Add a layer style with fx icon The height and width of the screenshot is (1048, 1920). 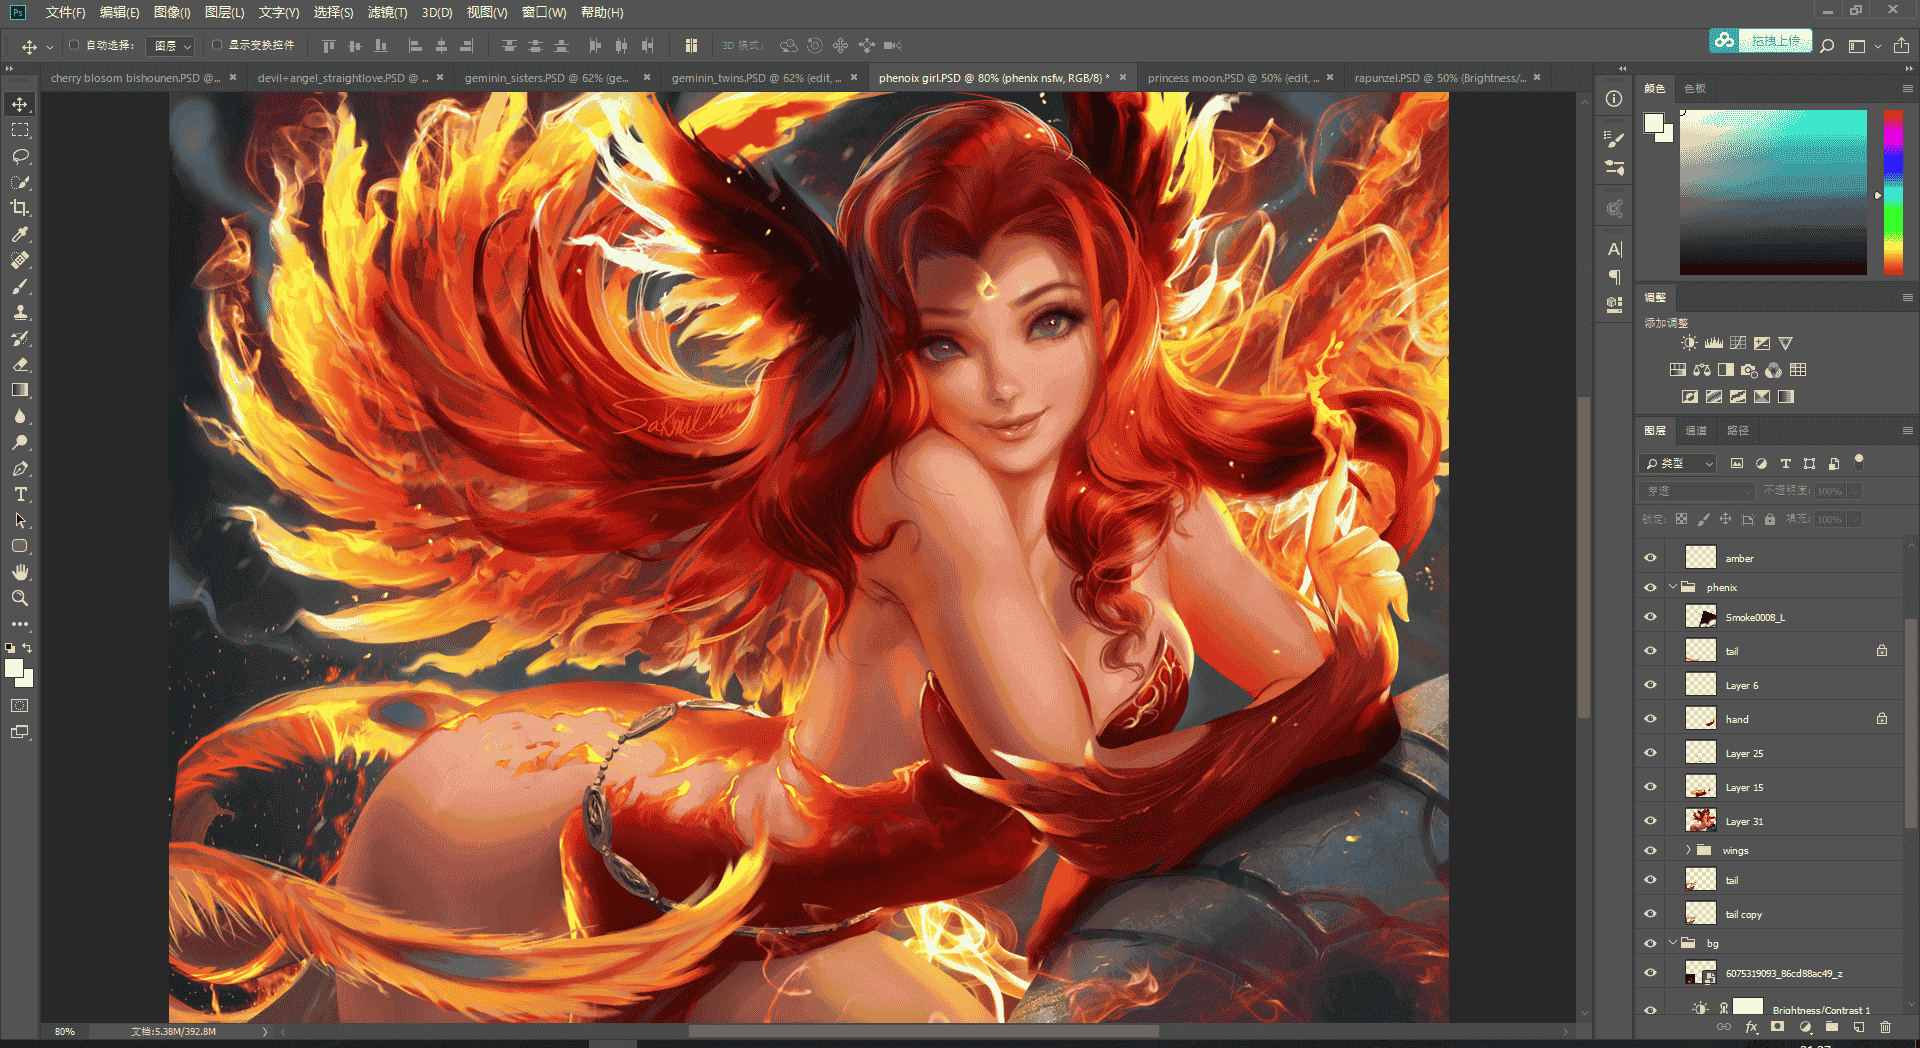(x=1751, y=1027)
